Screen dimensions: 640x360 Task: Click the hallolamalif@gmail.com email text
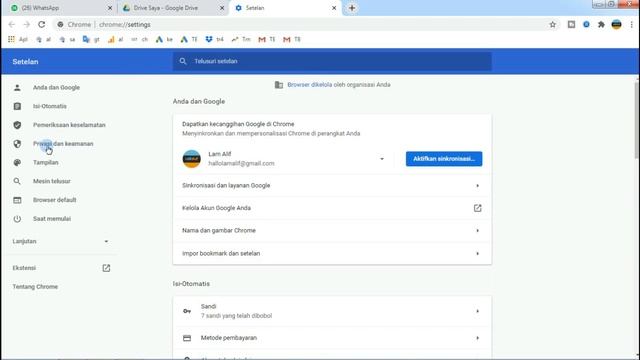(x=241, y=163)
